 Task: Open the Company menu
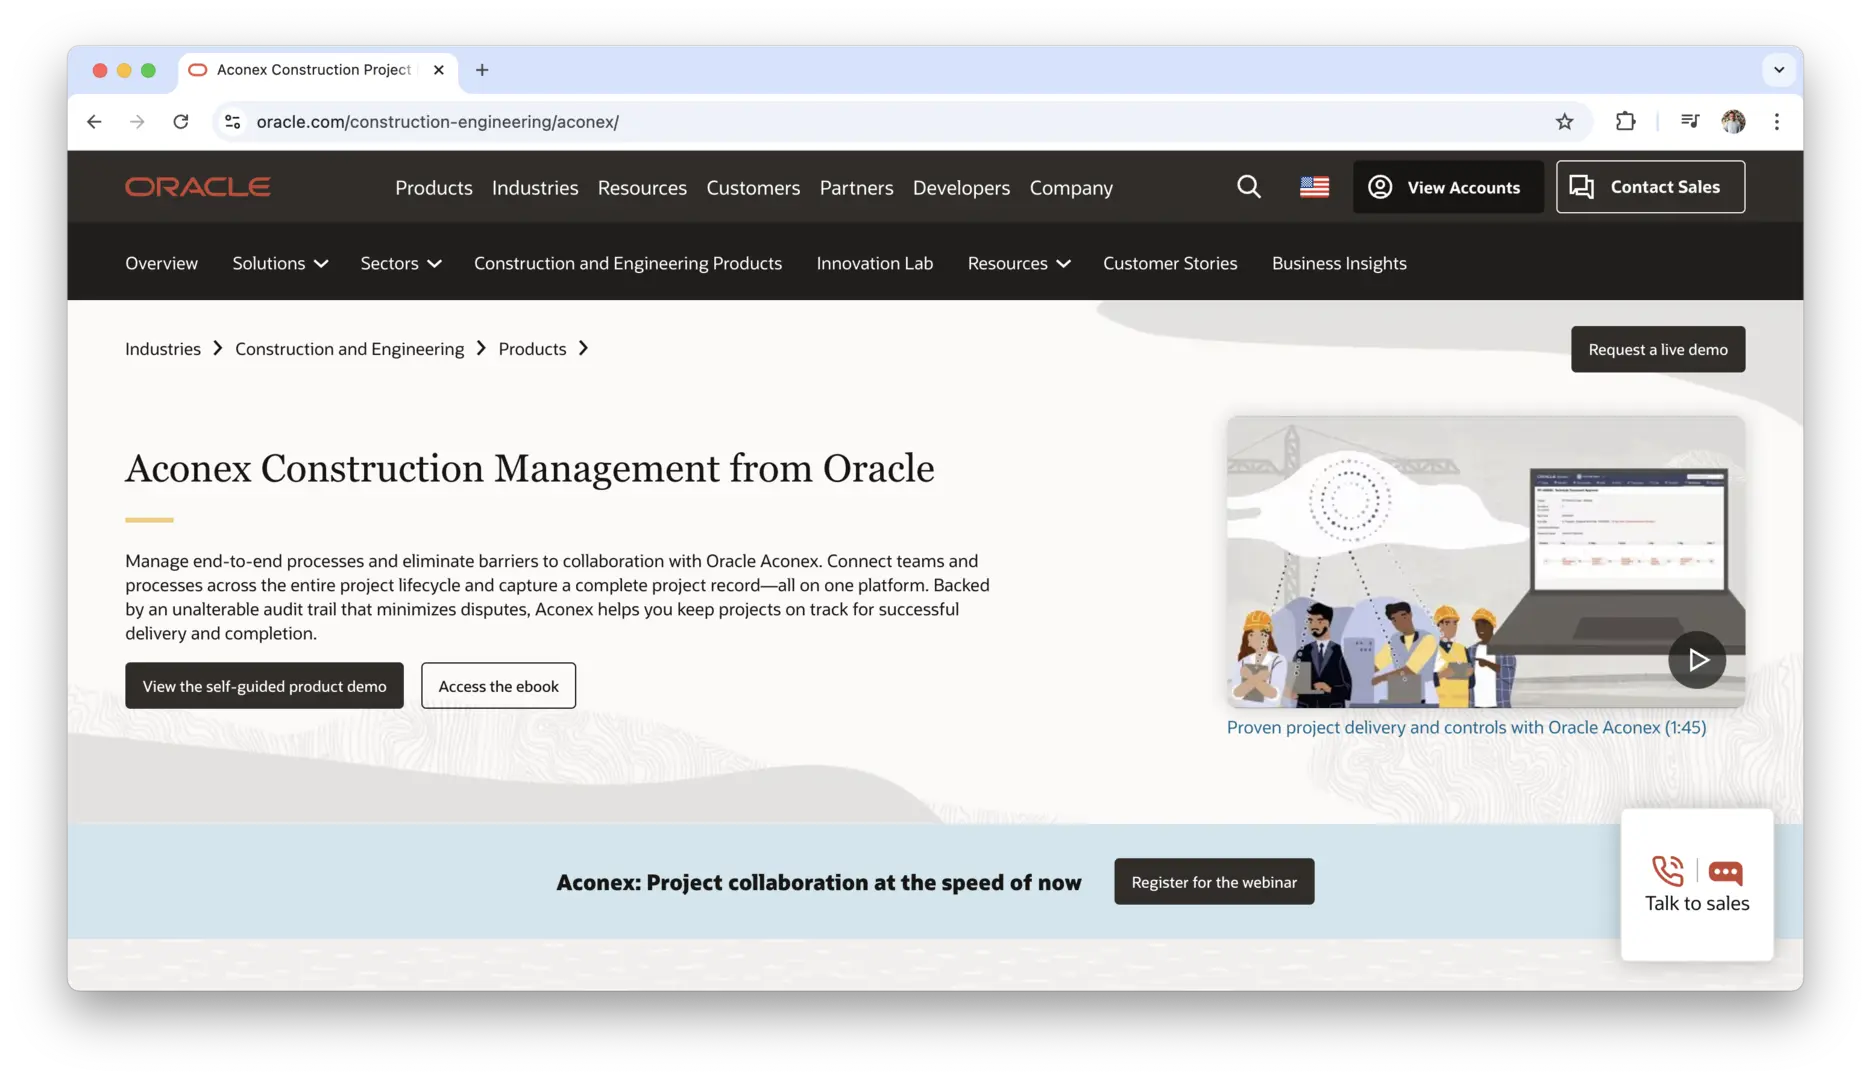1071,188
